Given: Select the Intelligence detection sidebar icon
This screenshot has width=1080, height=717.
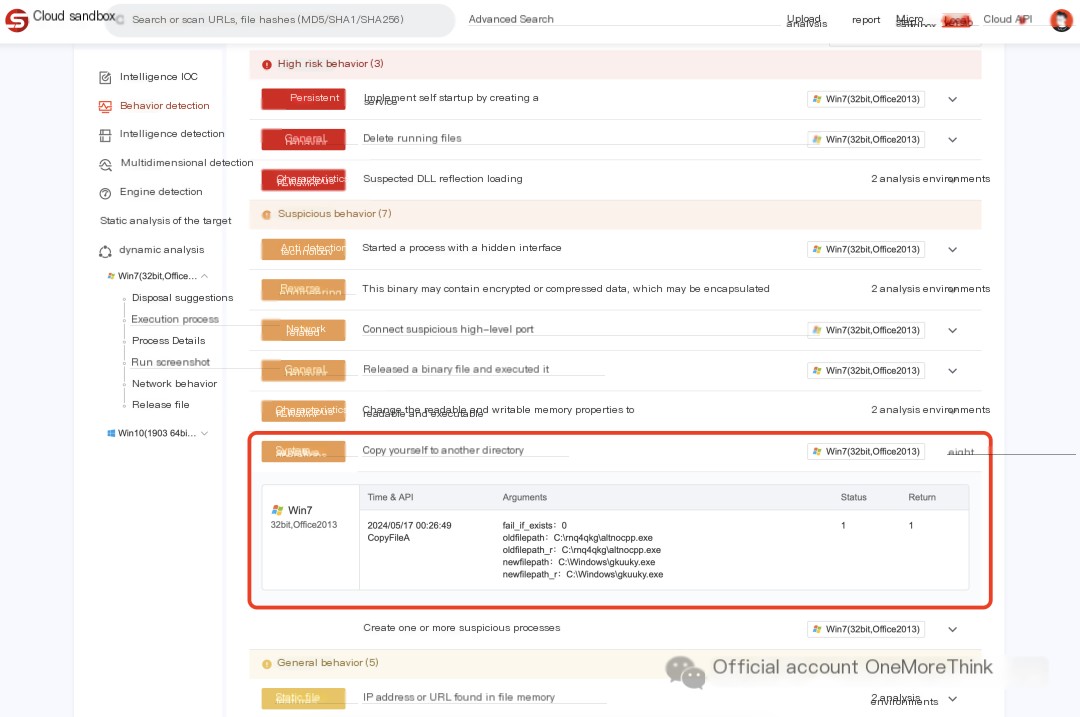Looking at the screenshot, I should [x=105, y=135].
